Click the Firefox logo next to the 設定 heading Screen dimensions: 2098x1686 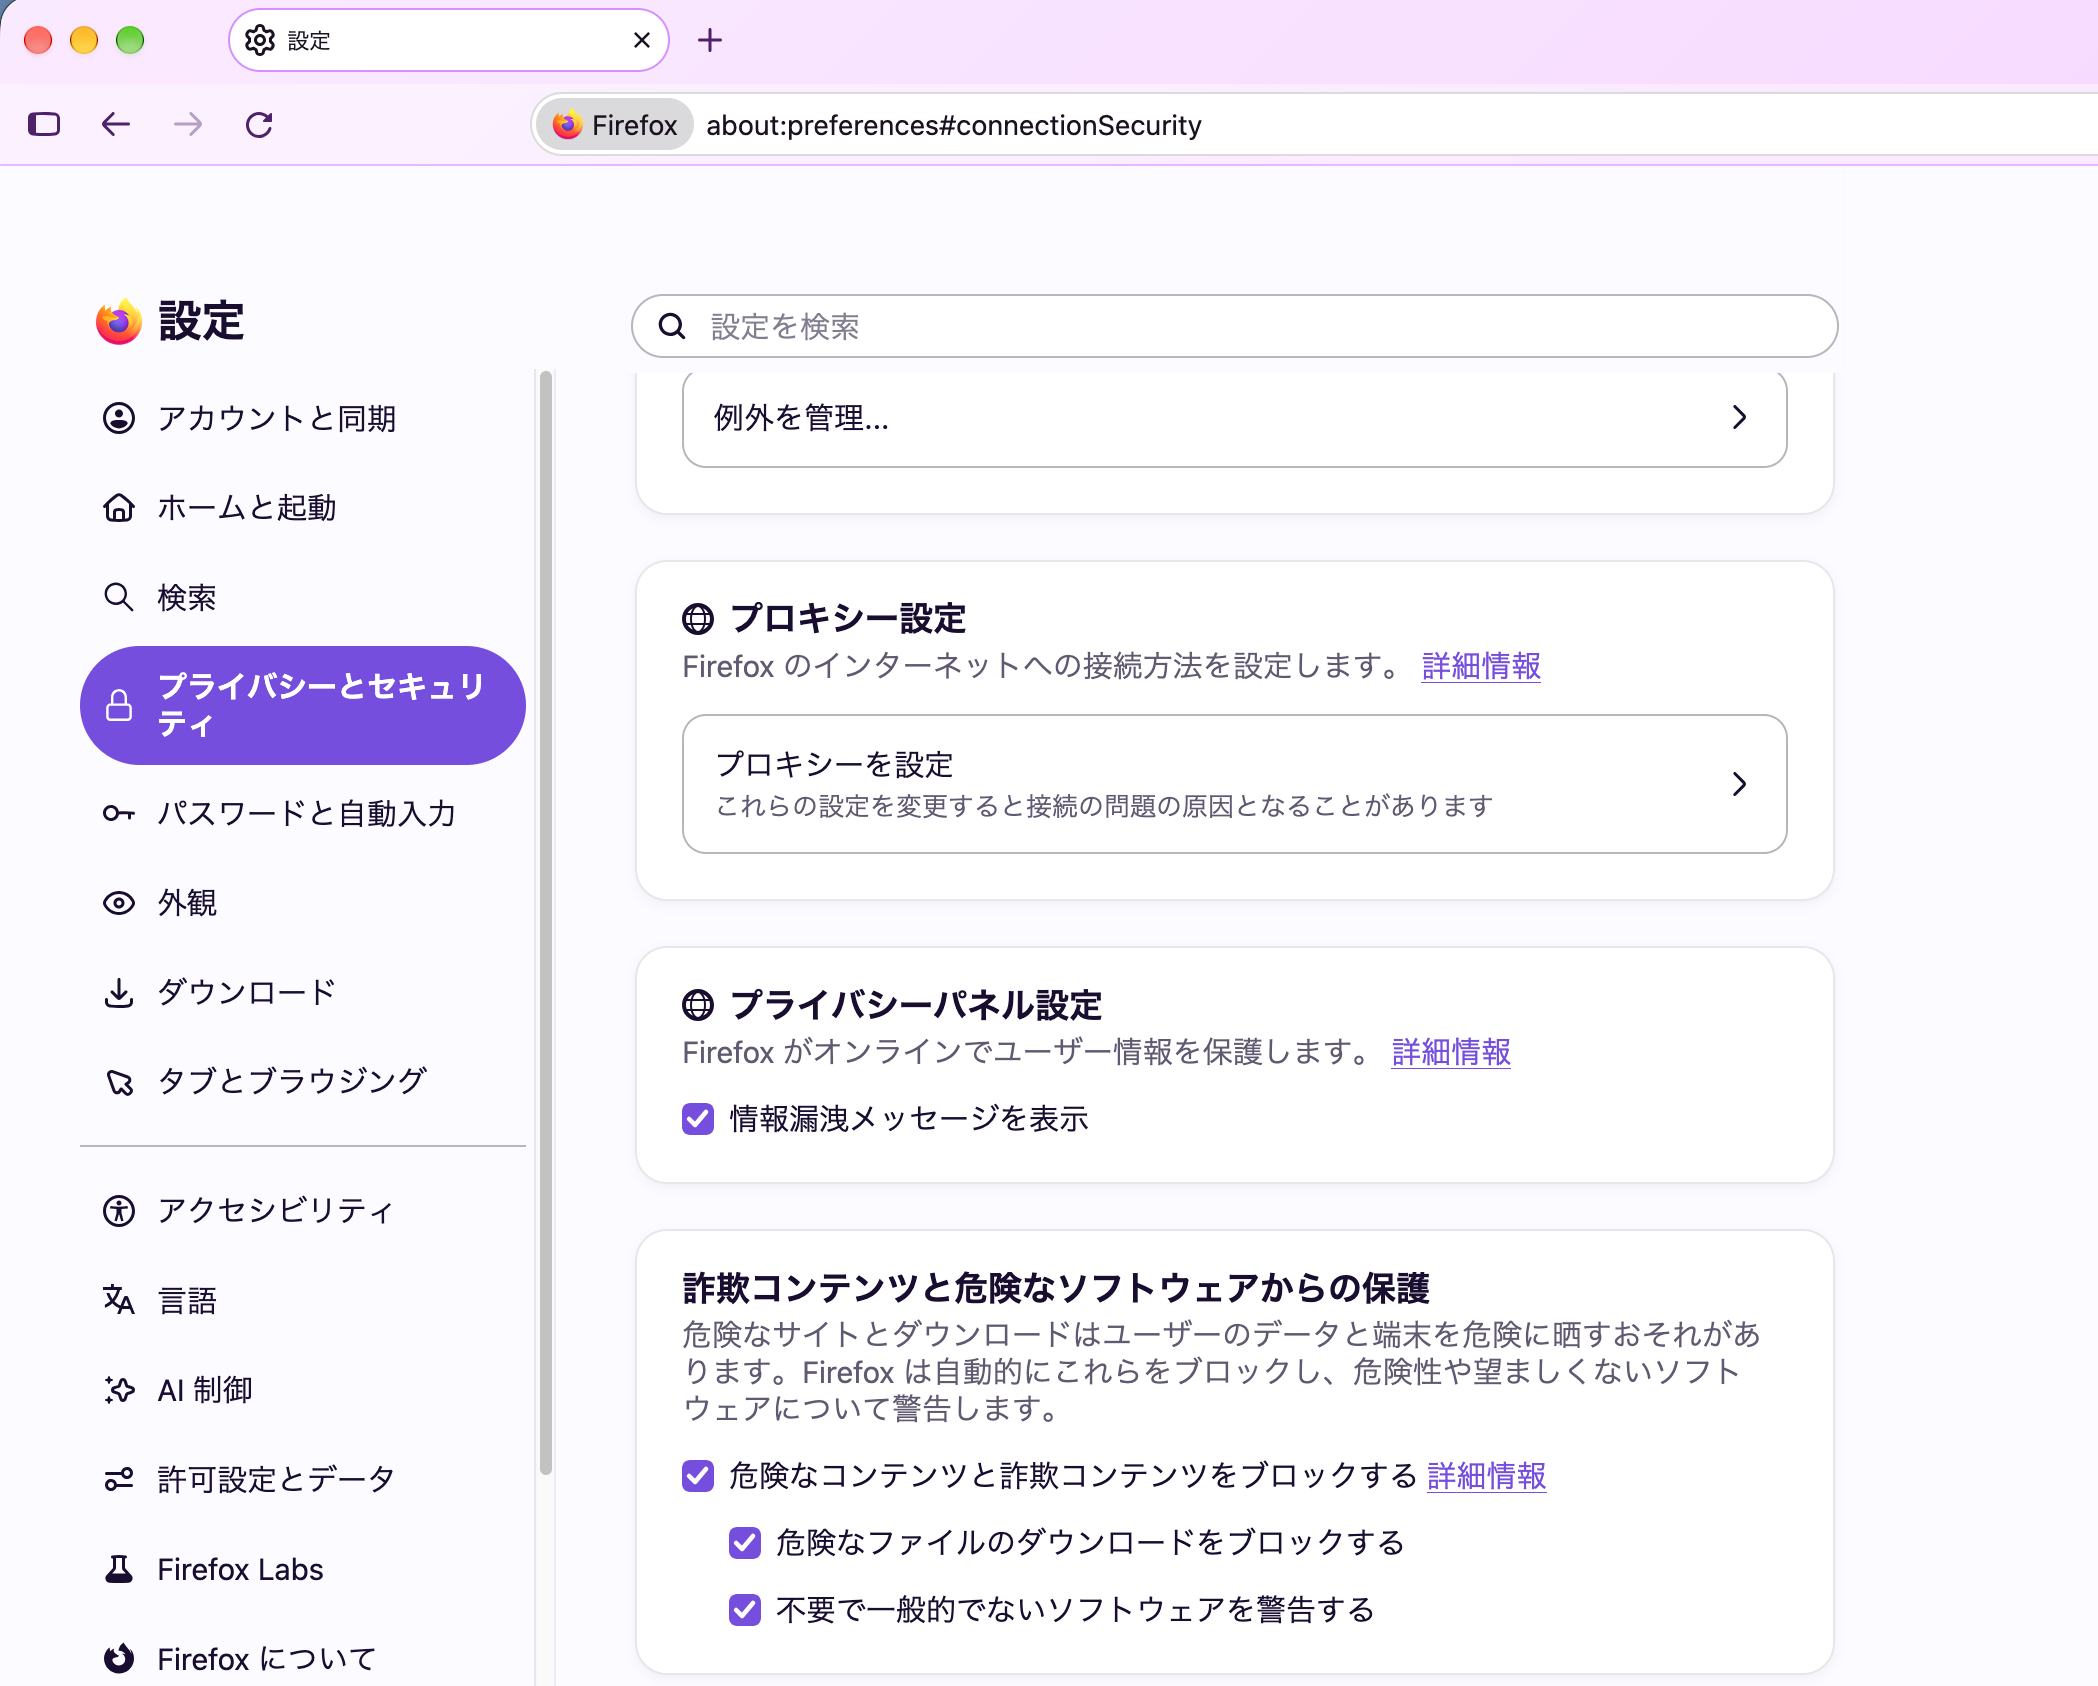click(x=119, y=321)
